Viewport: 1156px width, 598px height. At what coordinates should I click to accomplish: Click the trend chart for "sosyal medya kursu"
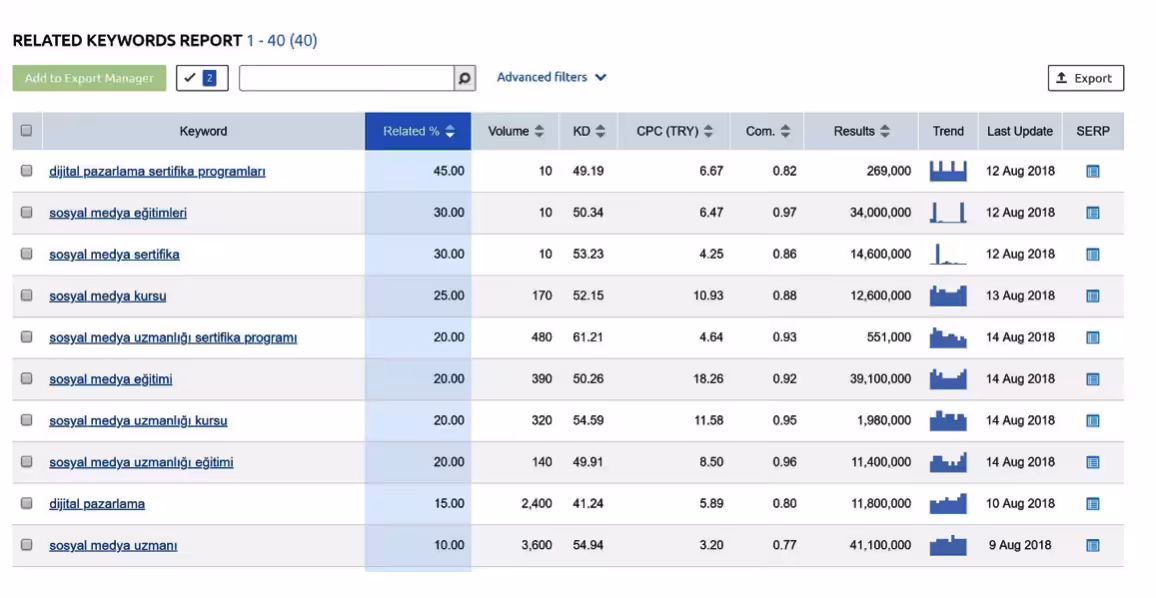[947, 295]
